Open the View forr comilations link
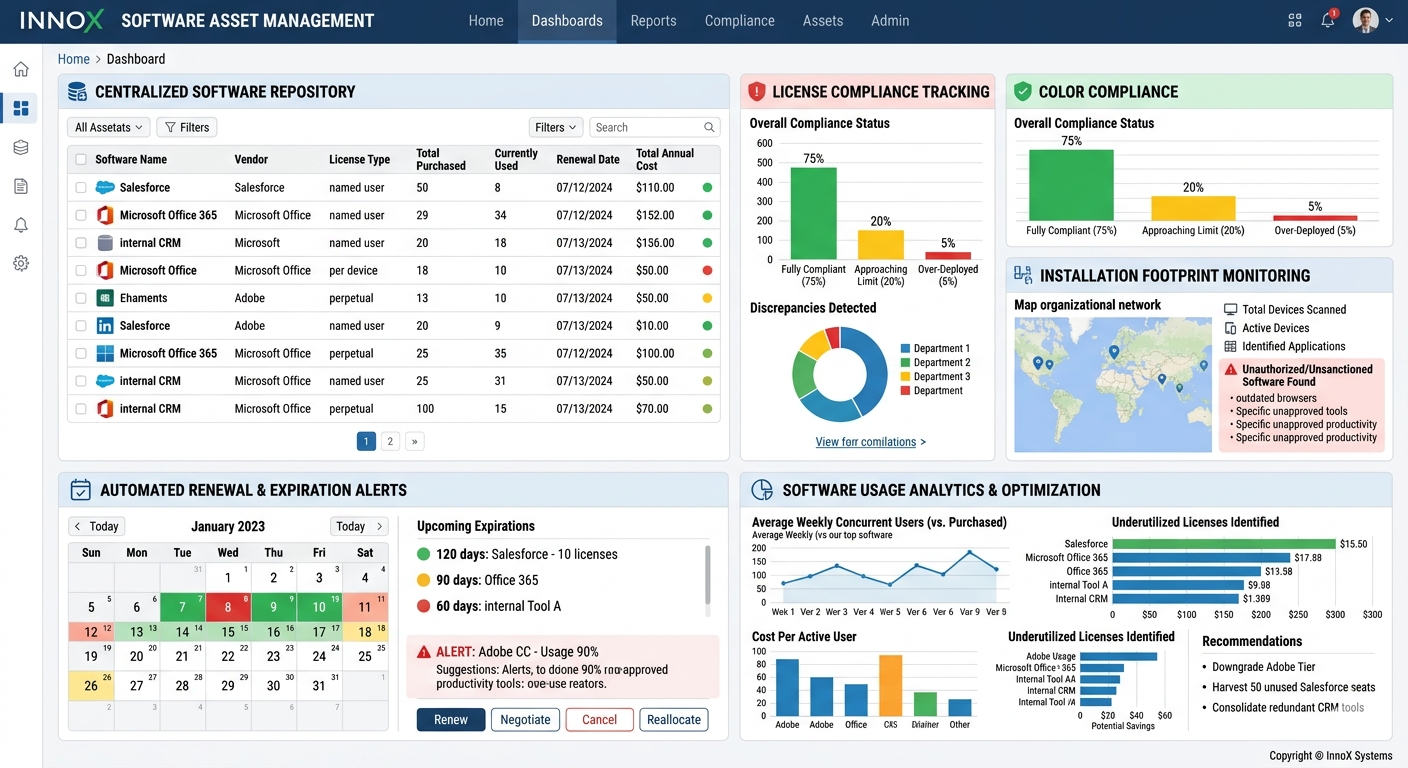Viewport: 1408px width, 768px height. [870, 442]
